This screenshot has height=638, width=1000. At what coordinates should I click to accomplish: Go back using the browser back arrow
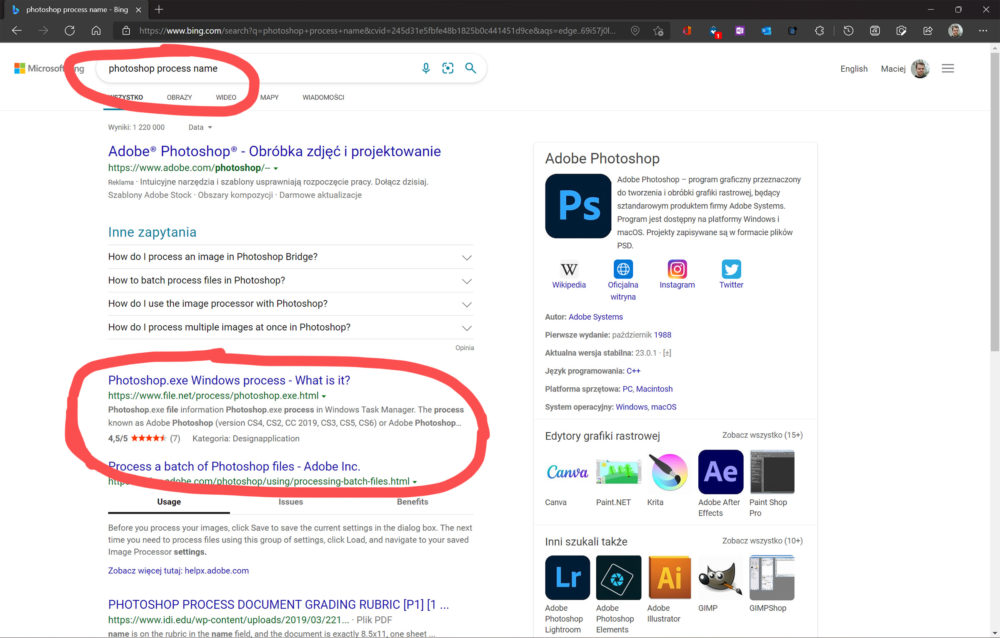click(x=17, y=31)
